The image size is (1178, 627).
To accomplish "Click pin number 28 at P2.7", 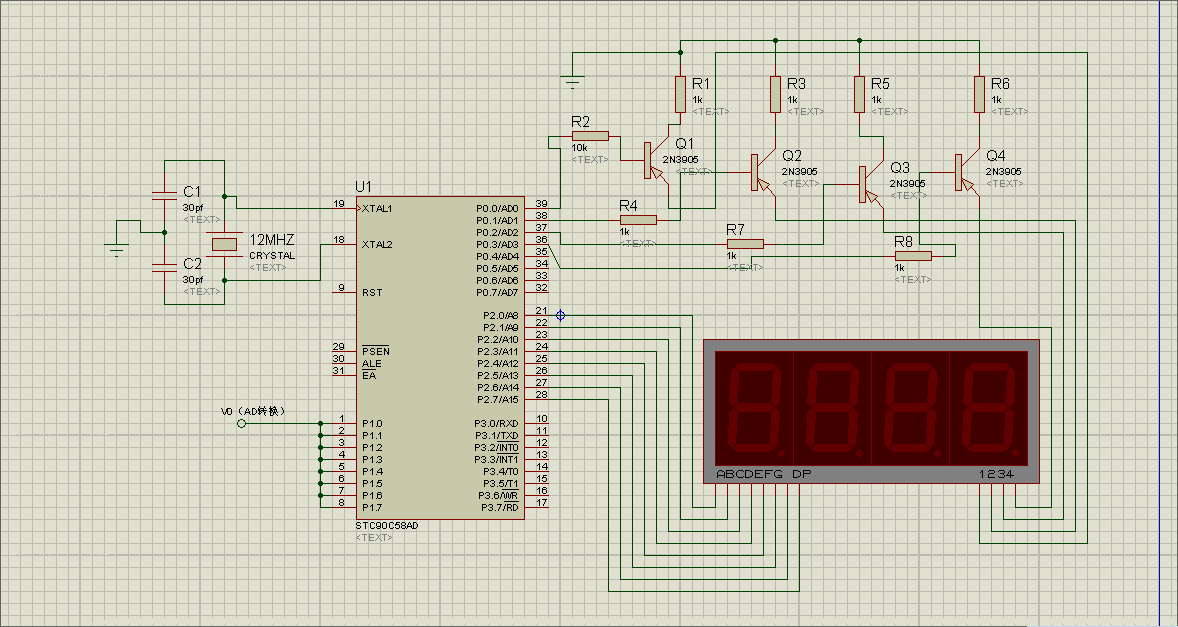I will tap(542, 394).
